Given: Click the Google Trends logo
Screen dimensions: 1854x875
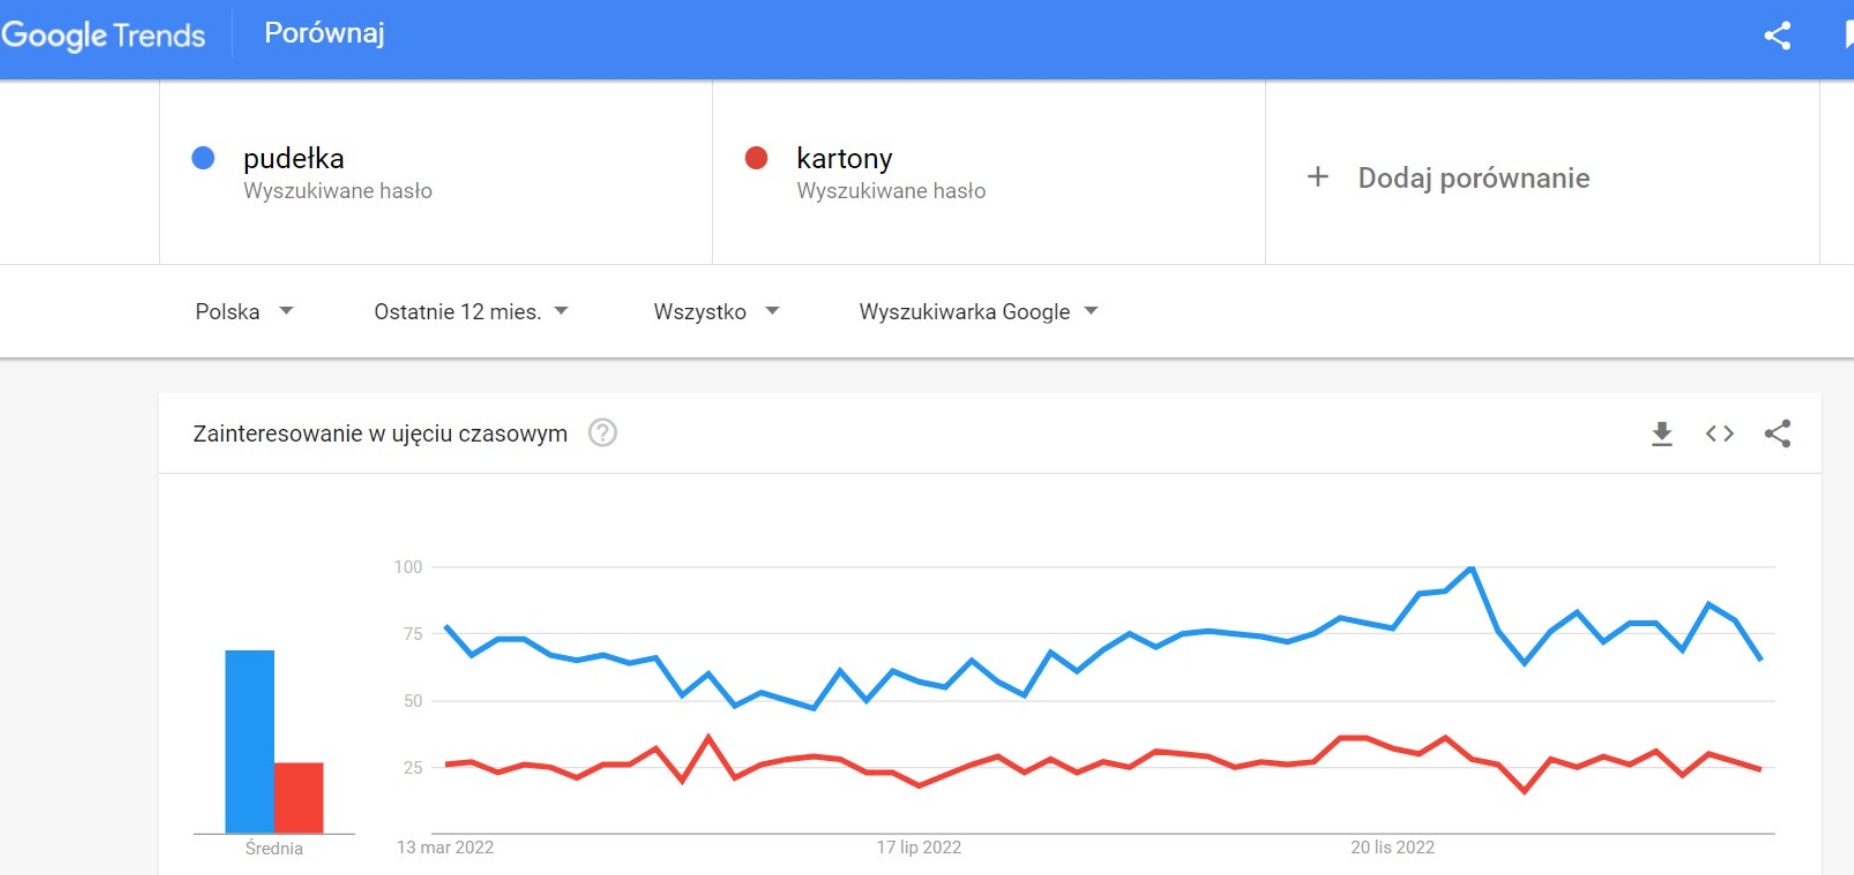Looking at the screenshot, I should [103, 36].
